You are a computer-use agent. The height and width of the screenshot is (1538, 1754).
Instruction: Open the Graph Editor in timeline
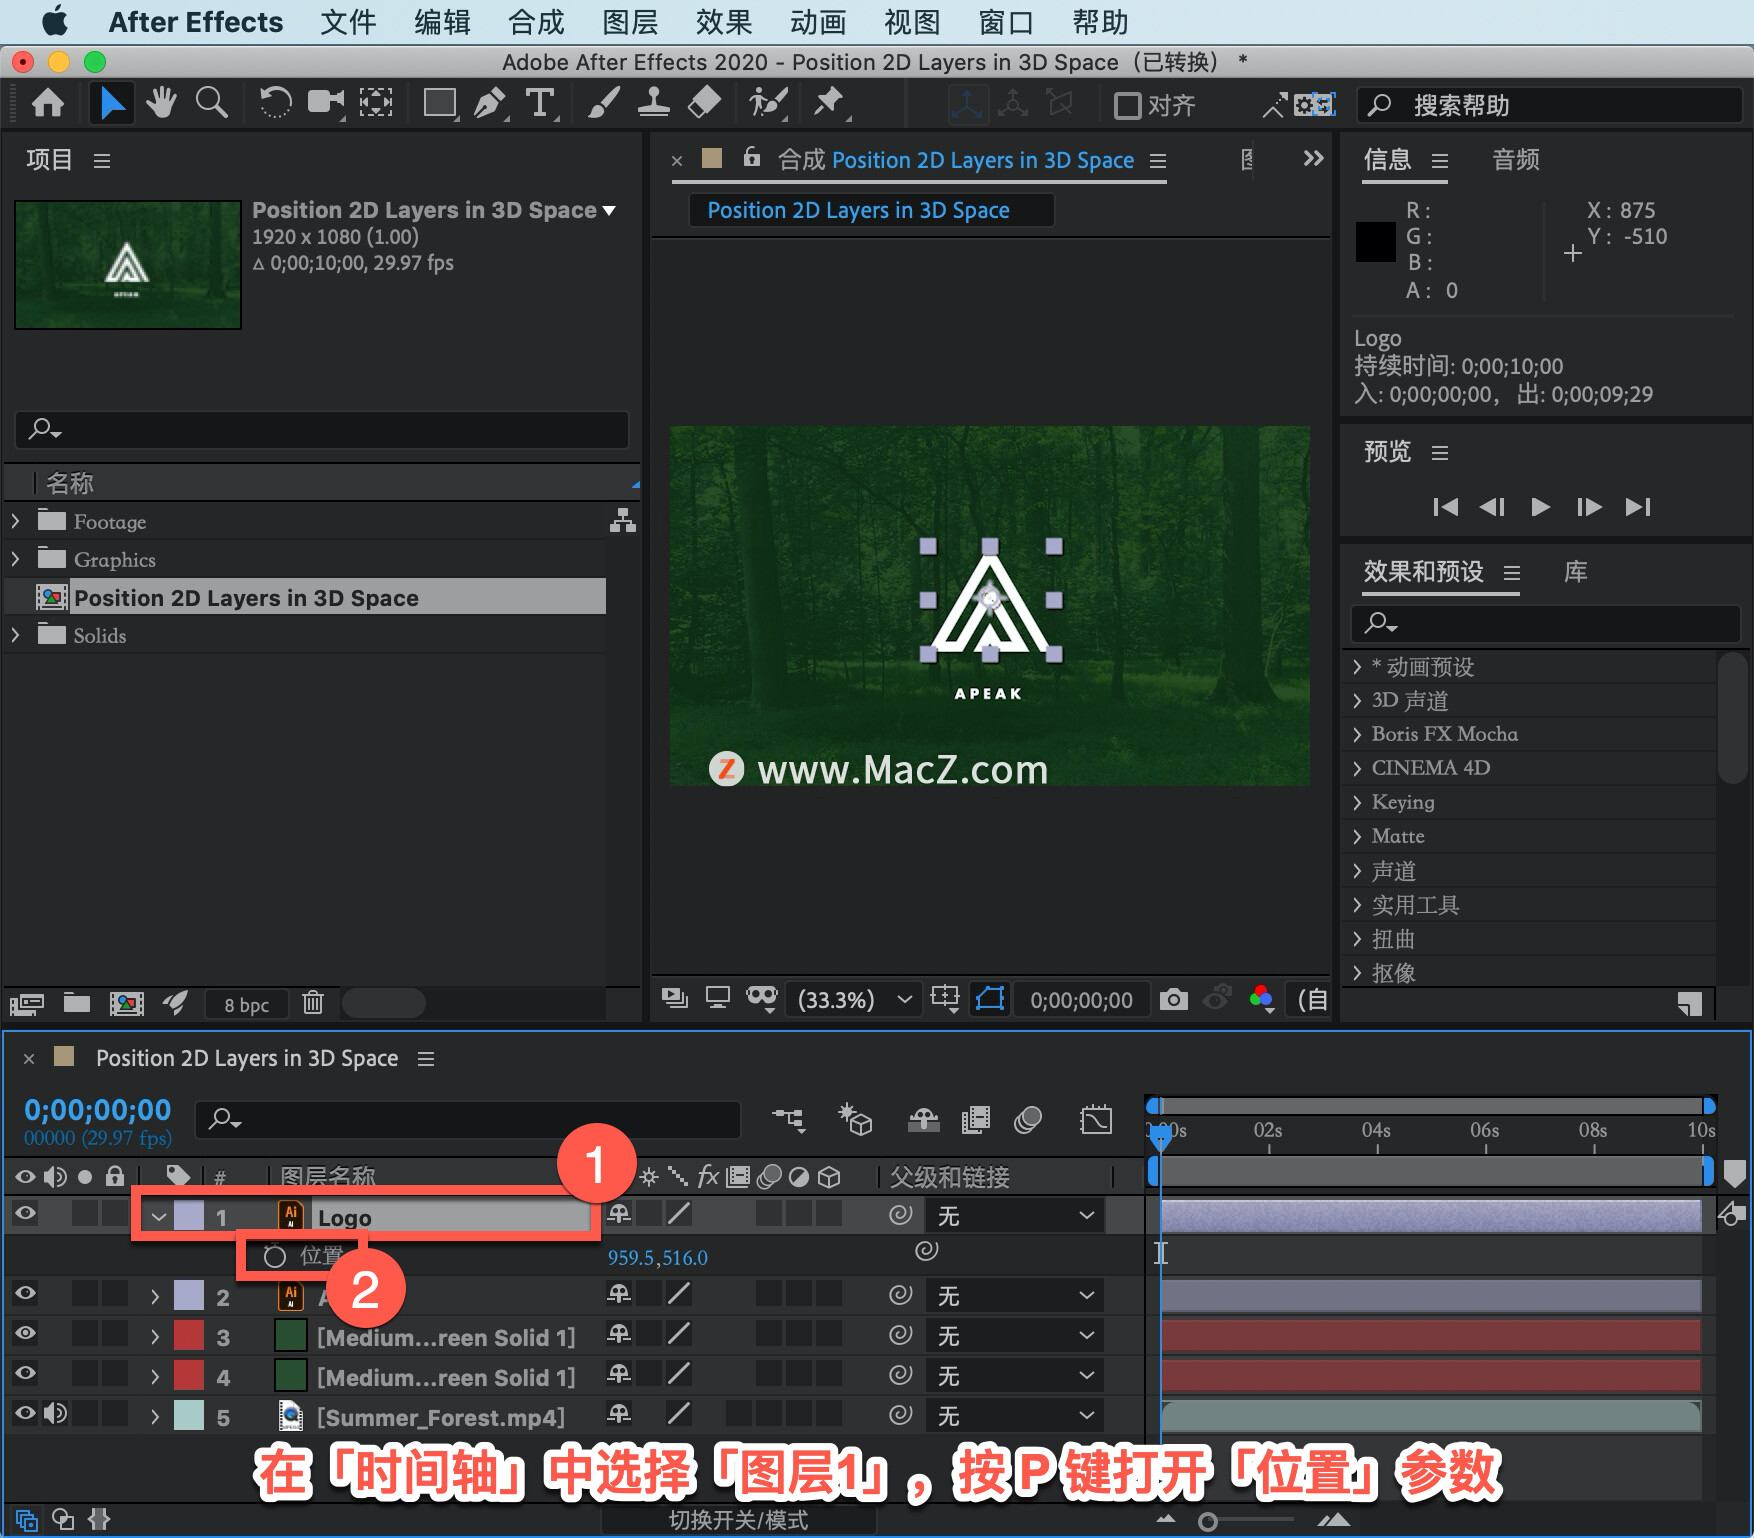1096,1120
